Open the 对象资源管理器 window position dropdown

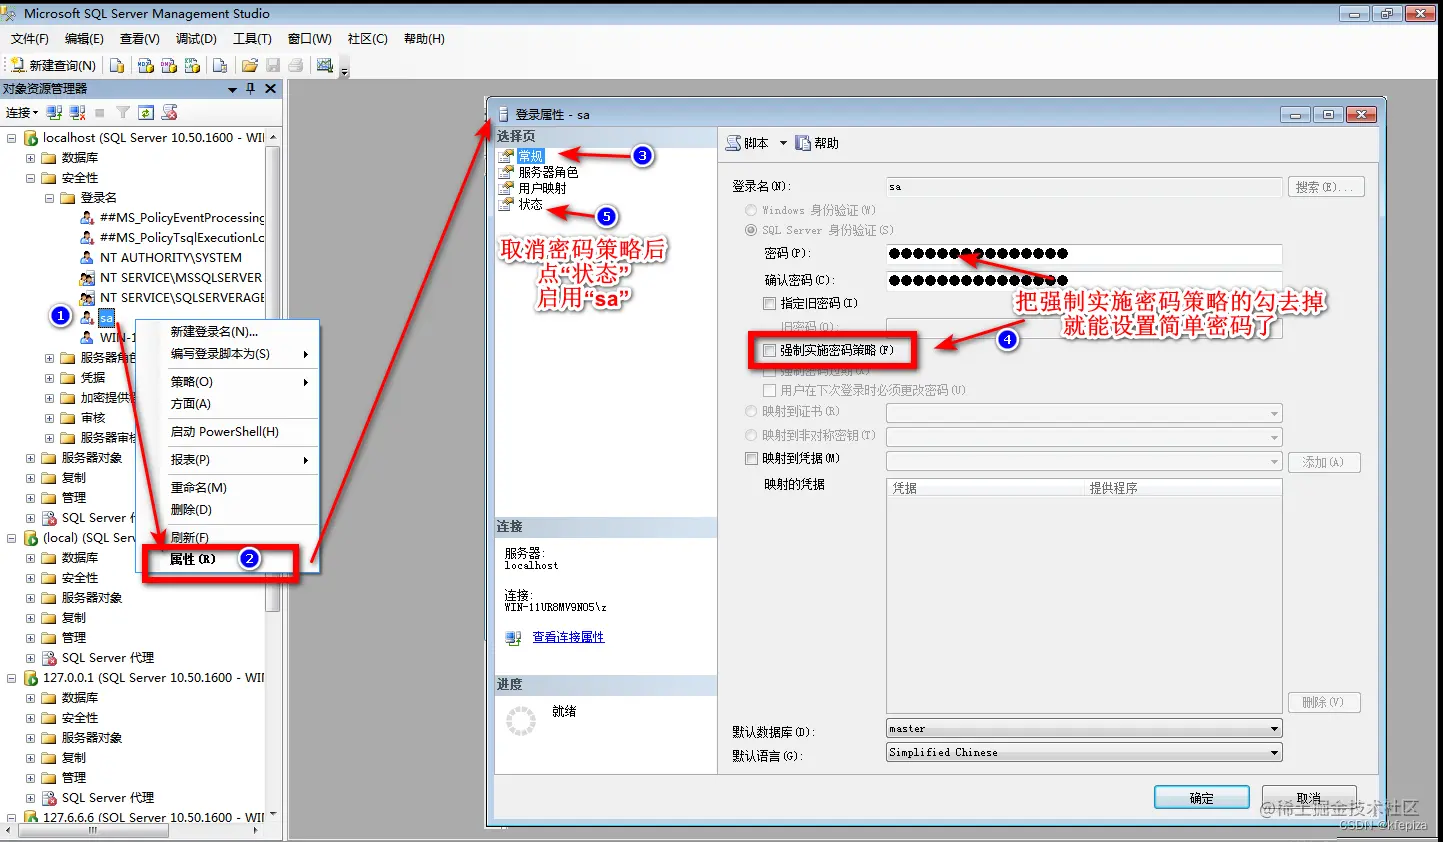tap(233, 89)
